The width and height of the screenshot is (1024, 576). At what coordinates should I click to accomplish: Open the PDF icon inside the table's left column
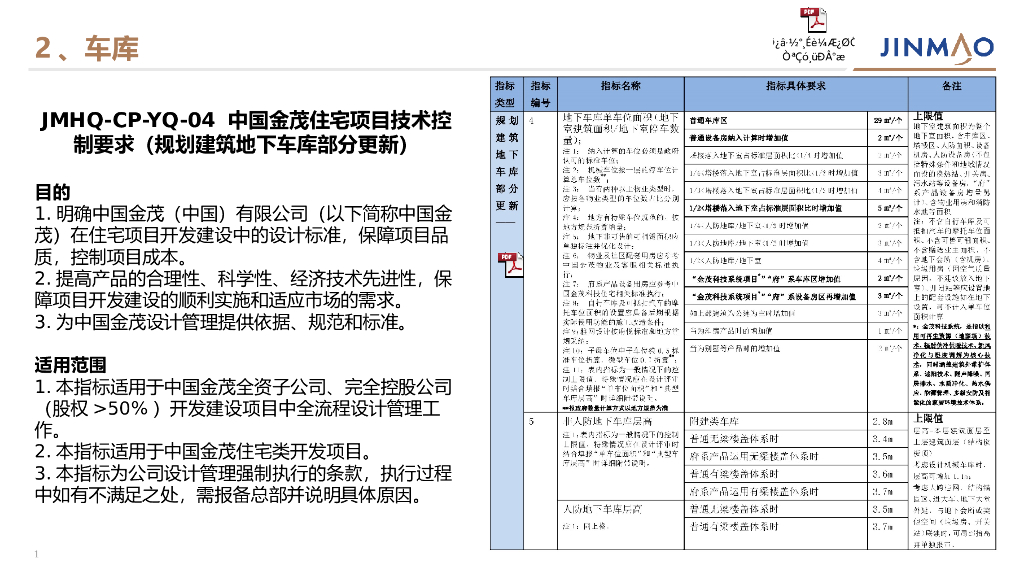[x=510, y=264]
